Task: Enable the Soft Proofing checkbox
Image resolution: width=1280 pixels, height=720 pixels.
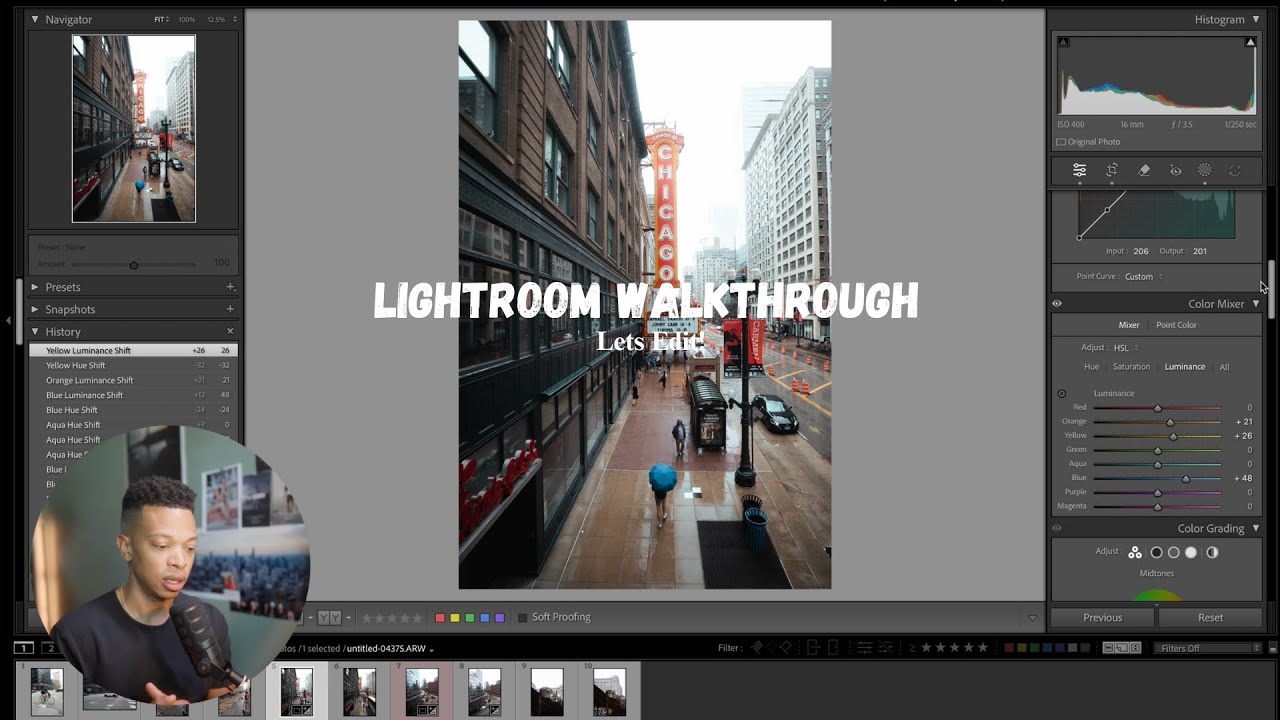Action: [x=522, y=618]
